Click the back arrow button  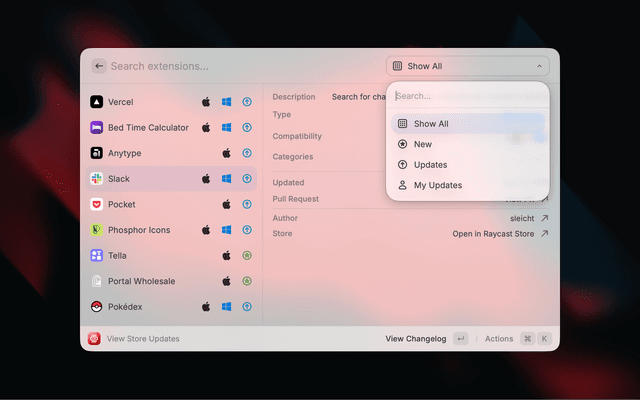coord(99,66)
